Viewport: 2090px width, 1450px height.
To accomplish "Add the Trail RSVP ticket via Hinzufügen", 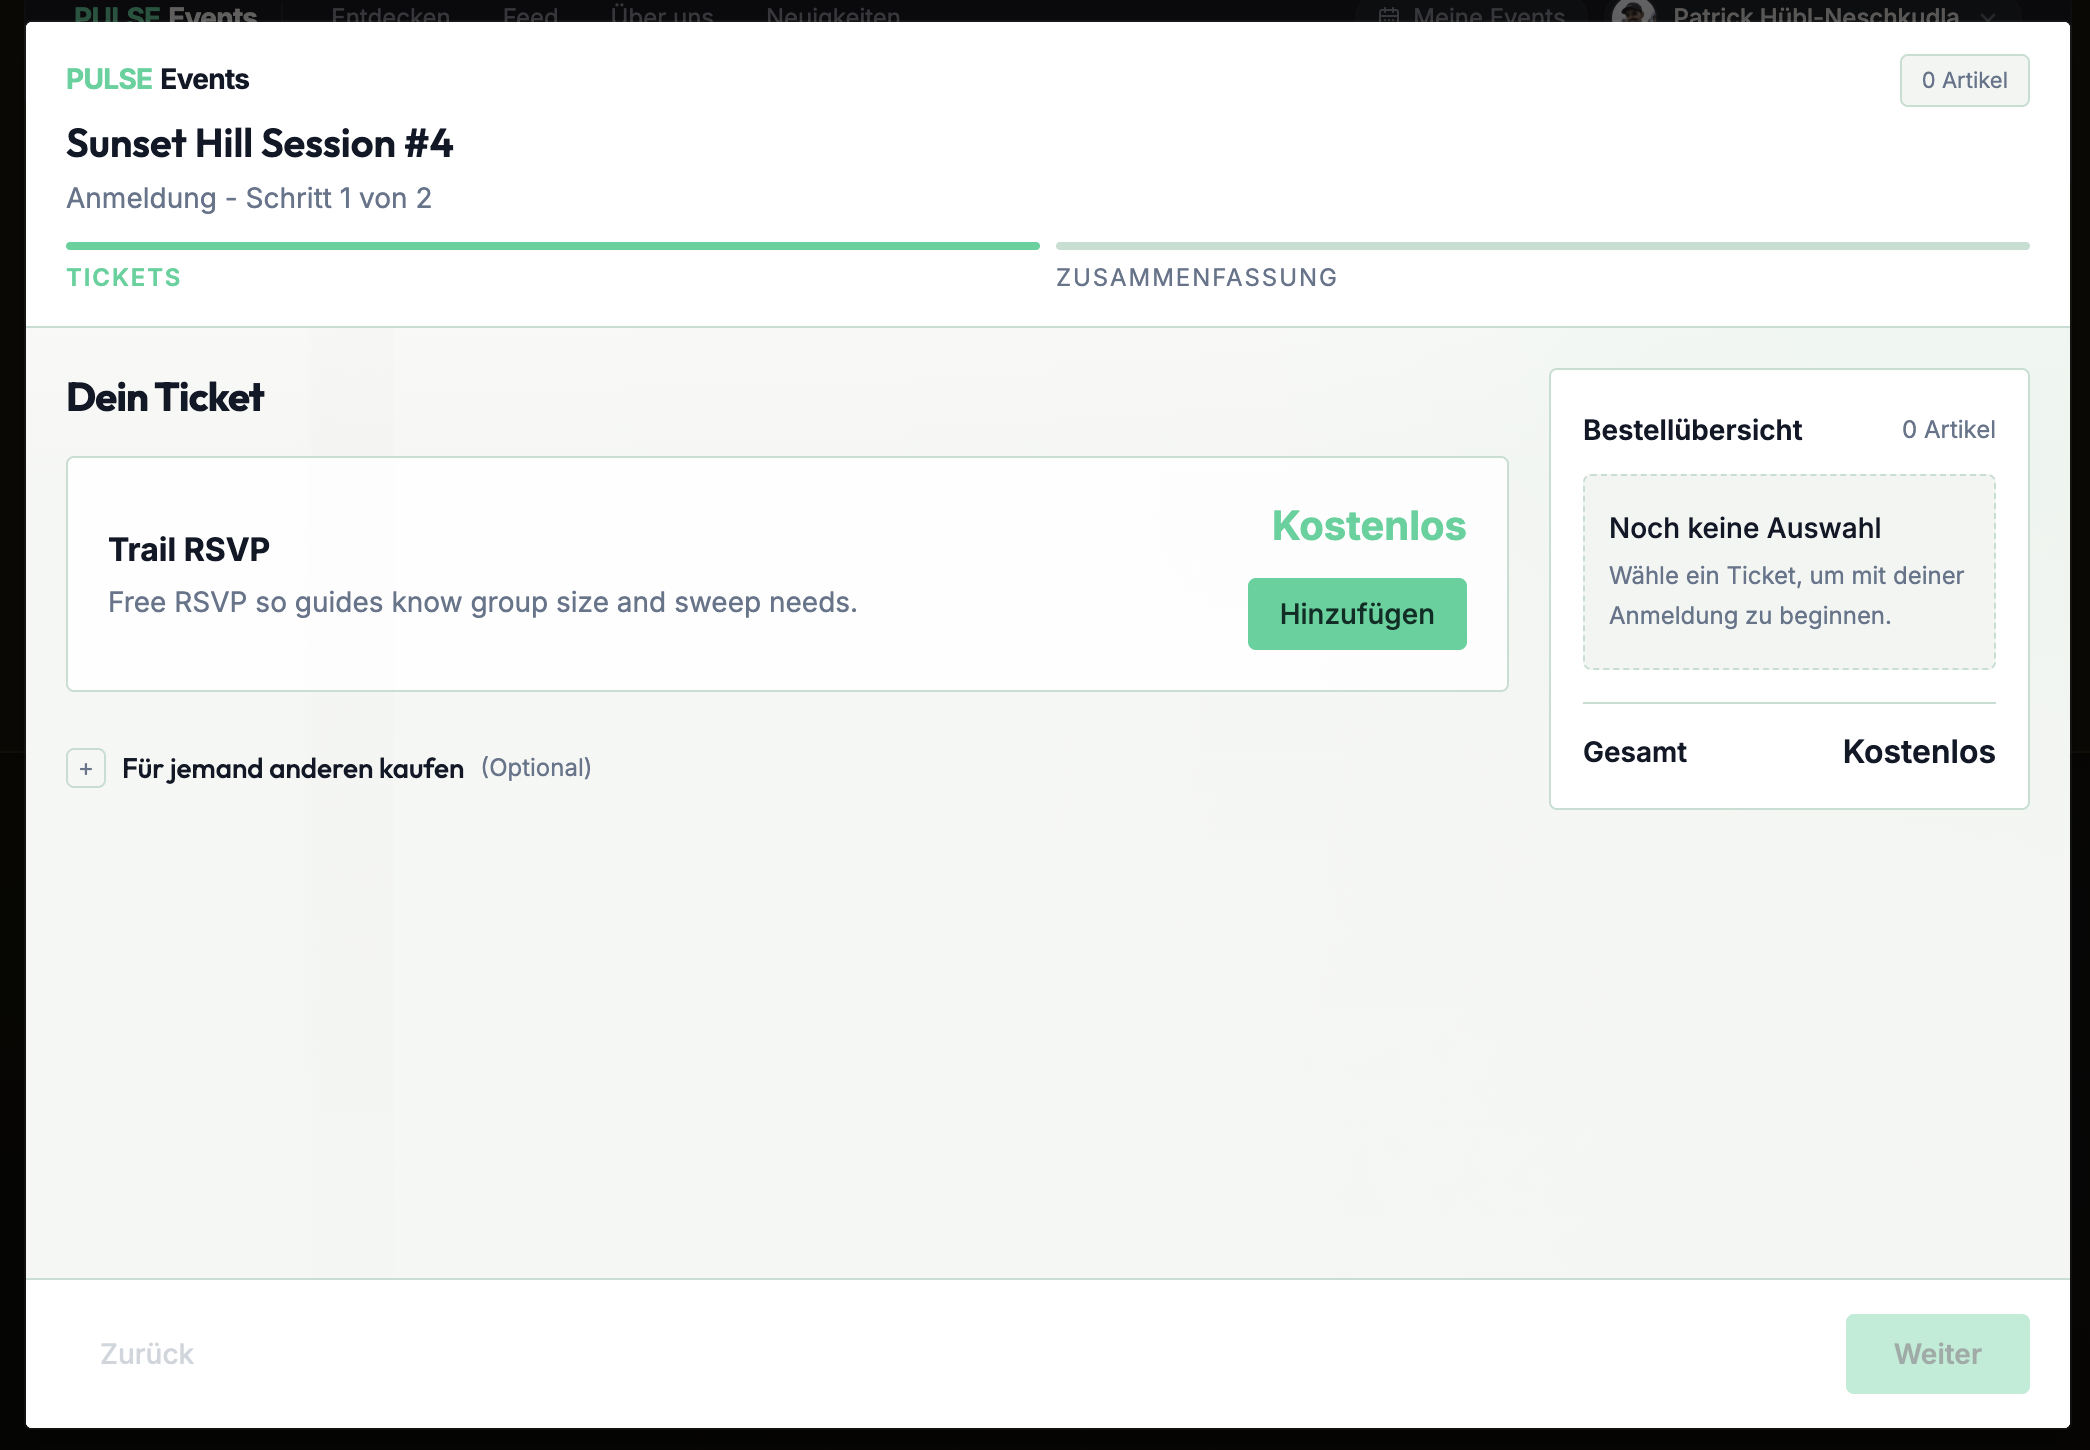I will click(x=1356, y=613).
